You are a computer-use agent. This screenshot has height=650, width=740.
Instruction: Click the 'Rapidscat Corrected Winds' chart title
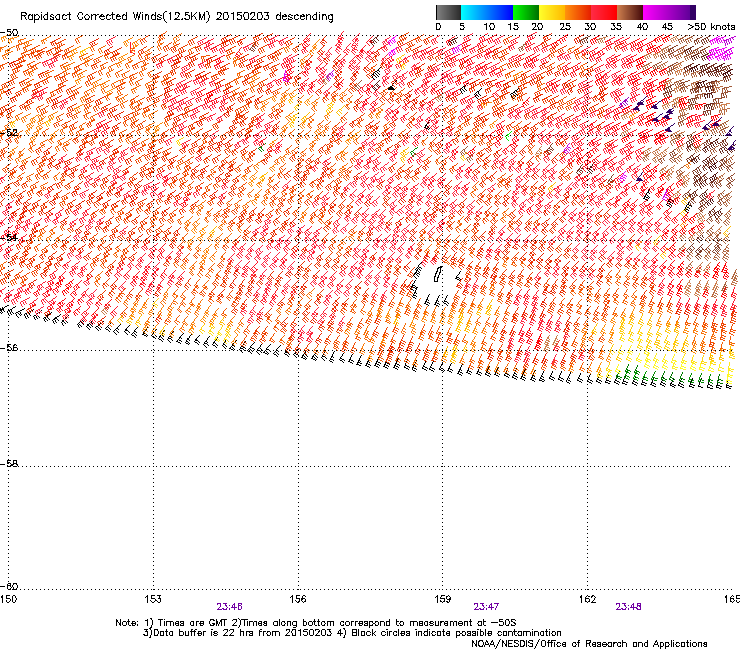pyautogui.click(x=177, y=16)
